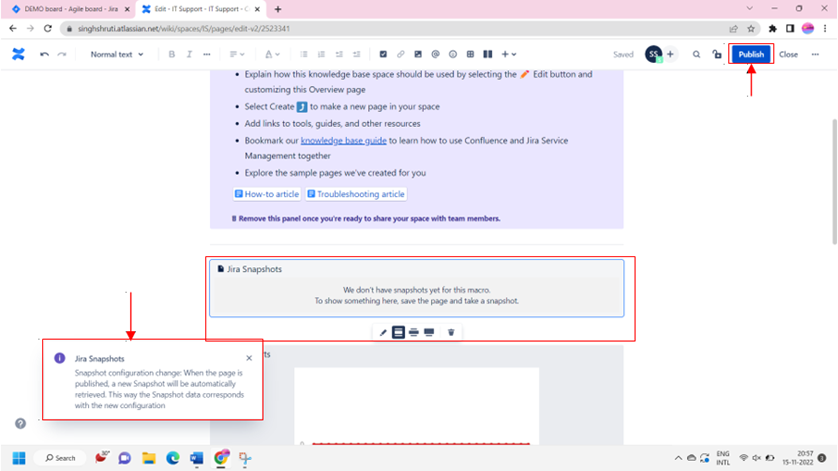Click the taskbar Search box
This screenshot has width=838, height=471.
pyautogui.click(x=60, y=458)
